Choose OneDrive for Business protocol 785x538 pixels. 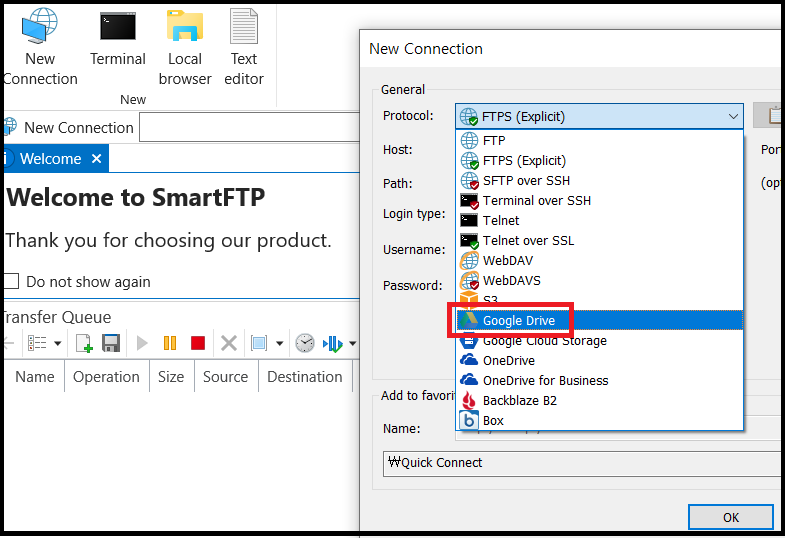[599, 381]
